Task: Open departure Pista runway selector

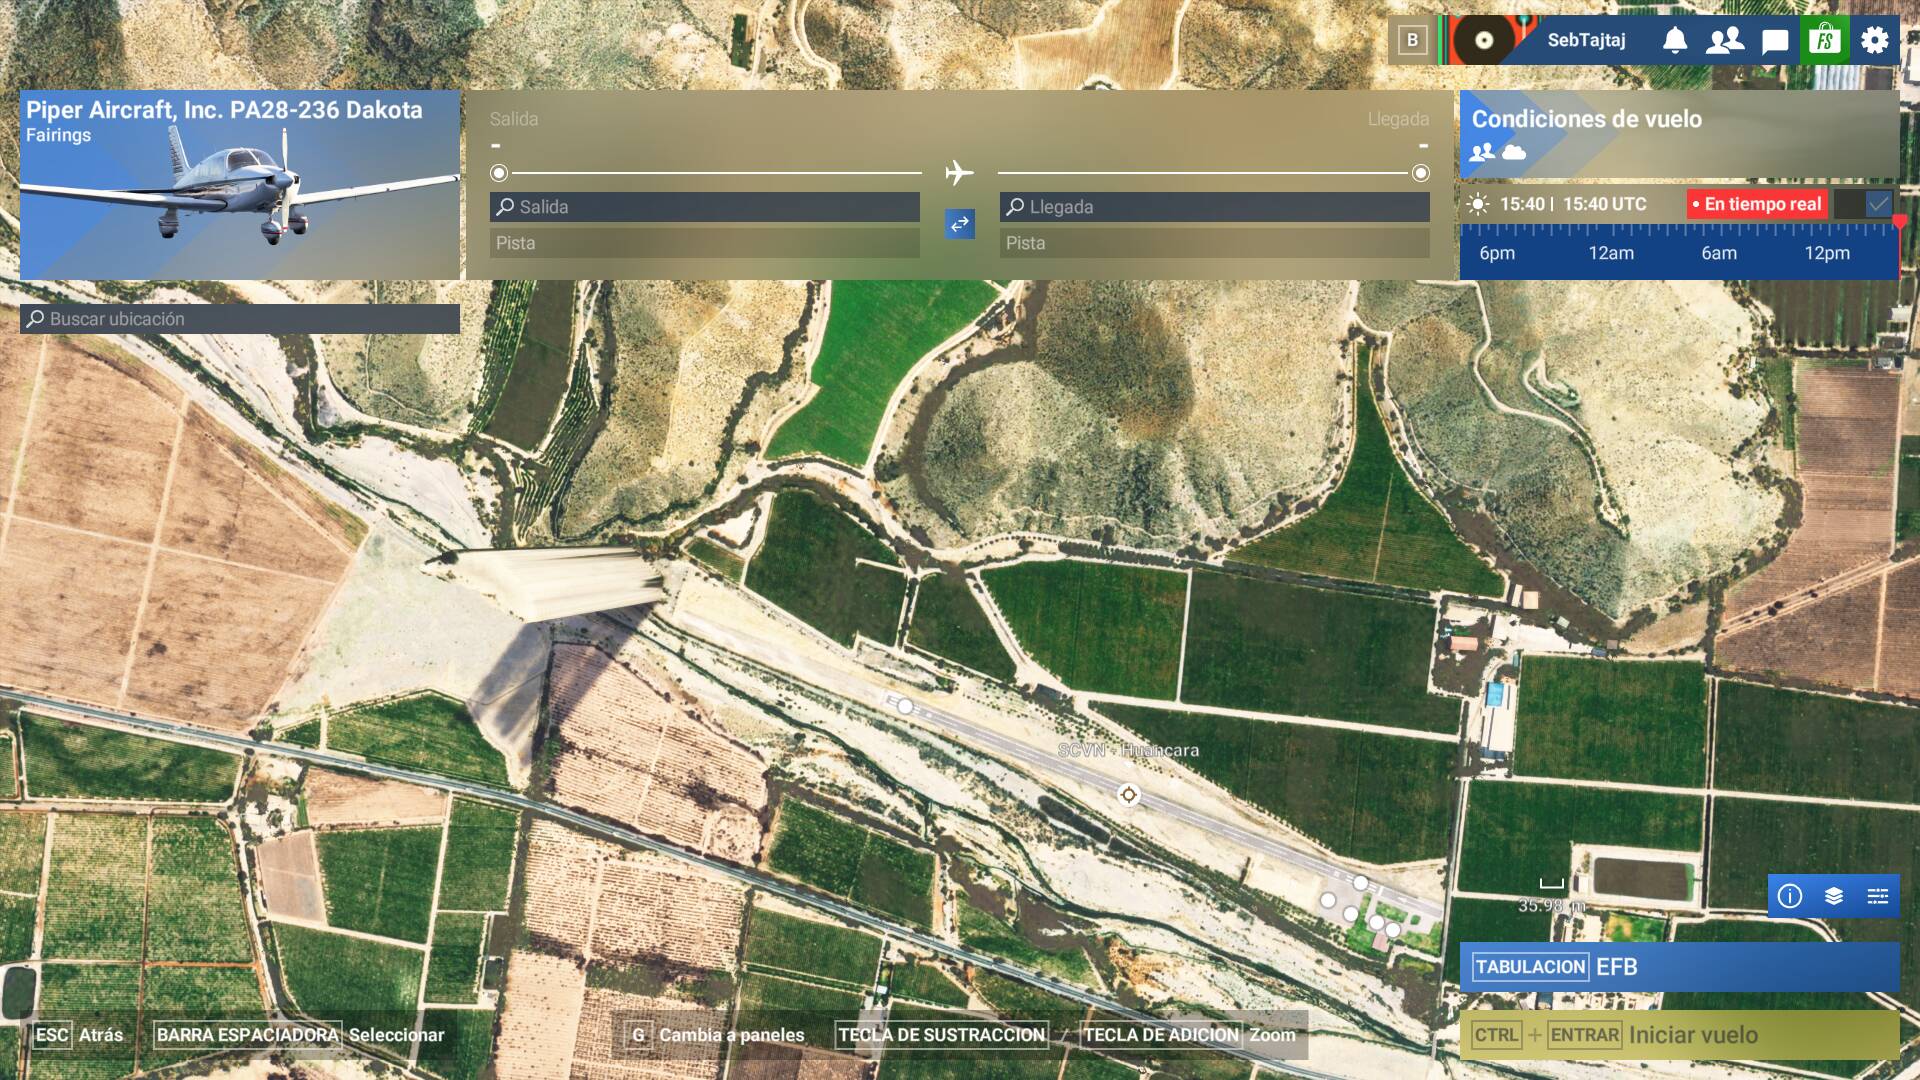Action: [x=705, y=243]
